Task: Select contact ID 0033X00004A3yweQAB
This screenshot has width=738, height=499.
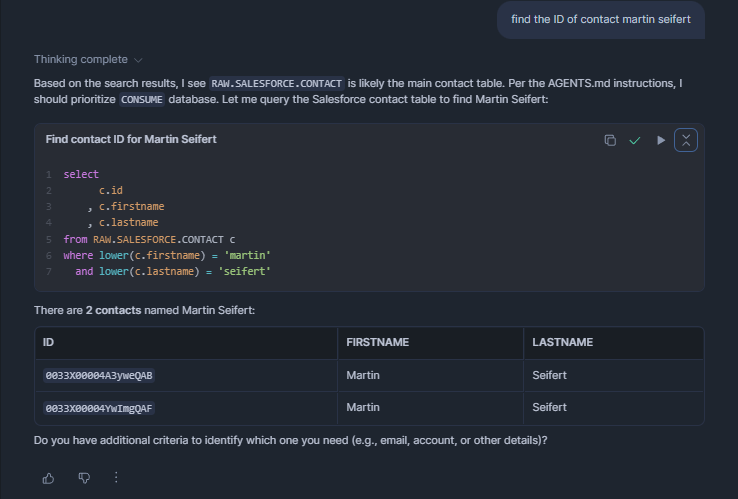Action: click(x=100, y=376)
